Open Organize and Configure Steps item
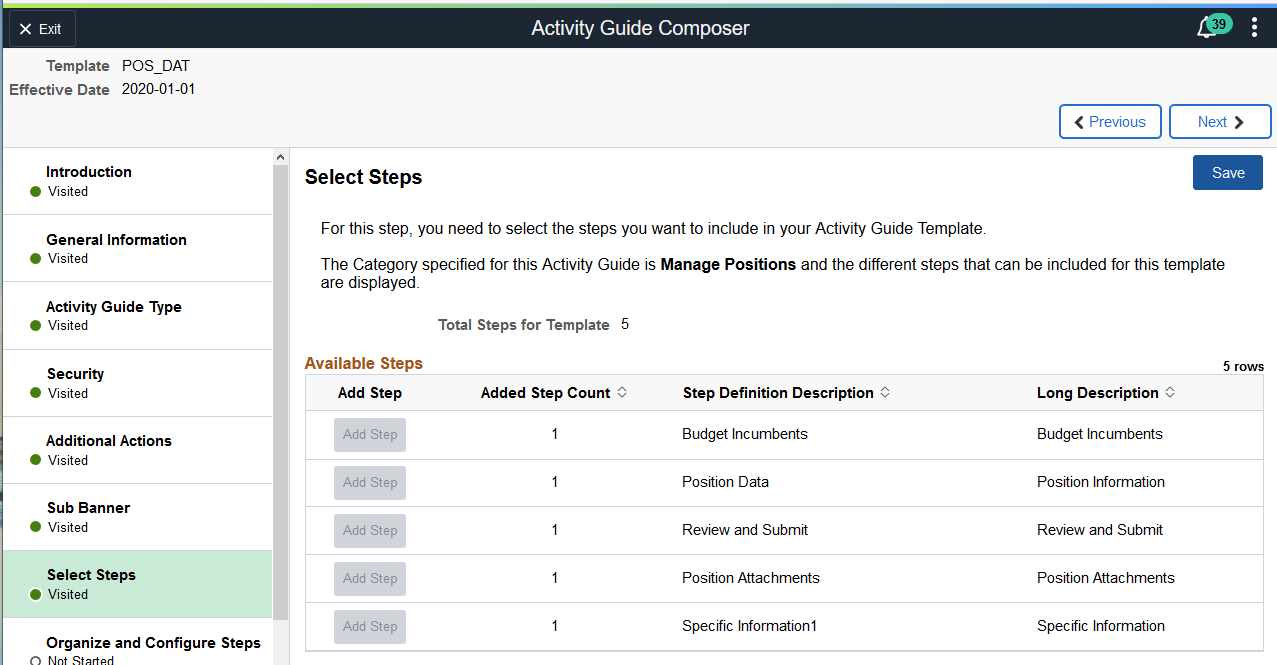 [137, 643]
